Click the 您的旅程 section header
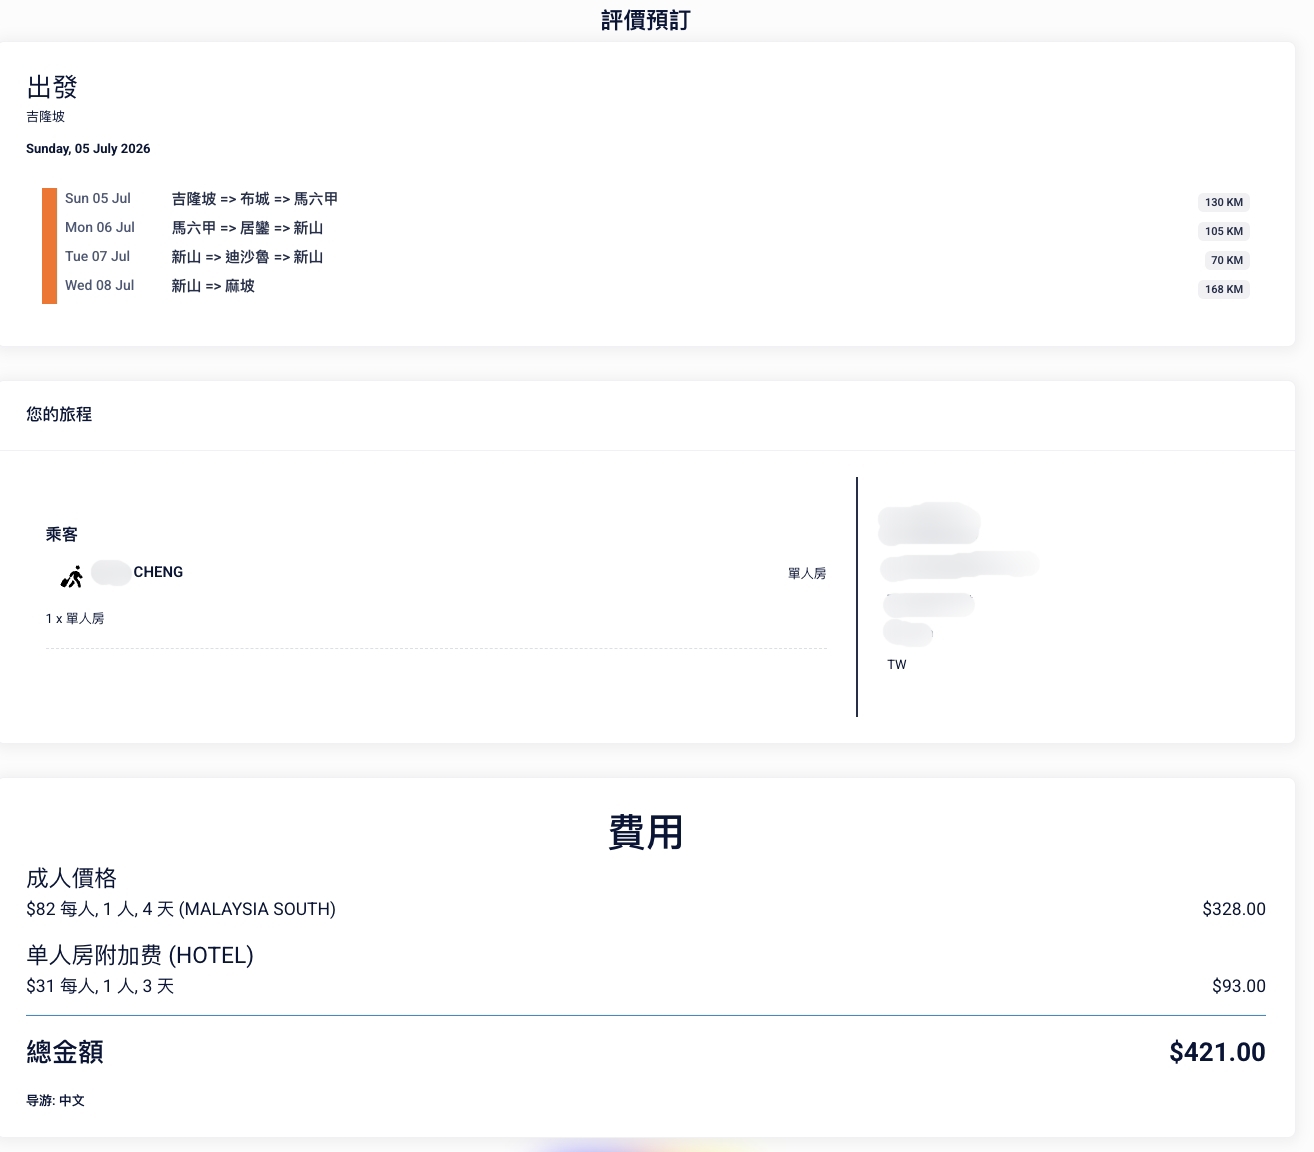Viewport: 1314px width, 1152px height. pos(59,414)
